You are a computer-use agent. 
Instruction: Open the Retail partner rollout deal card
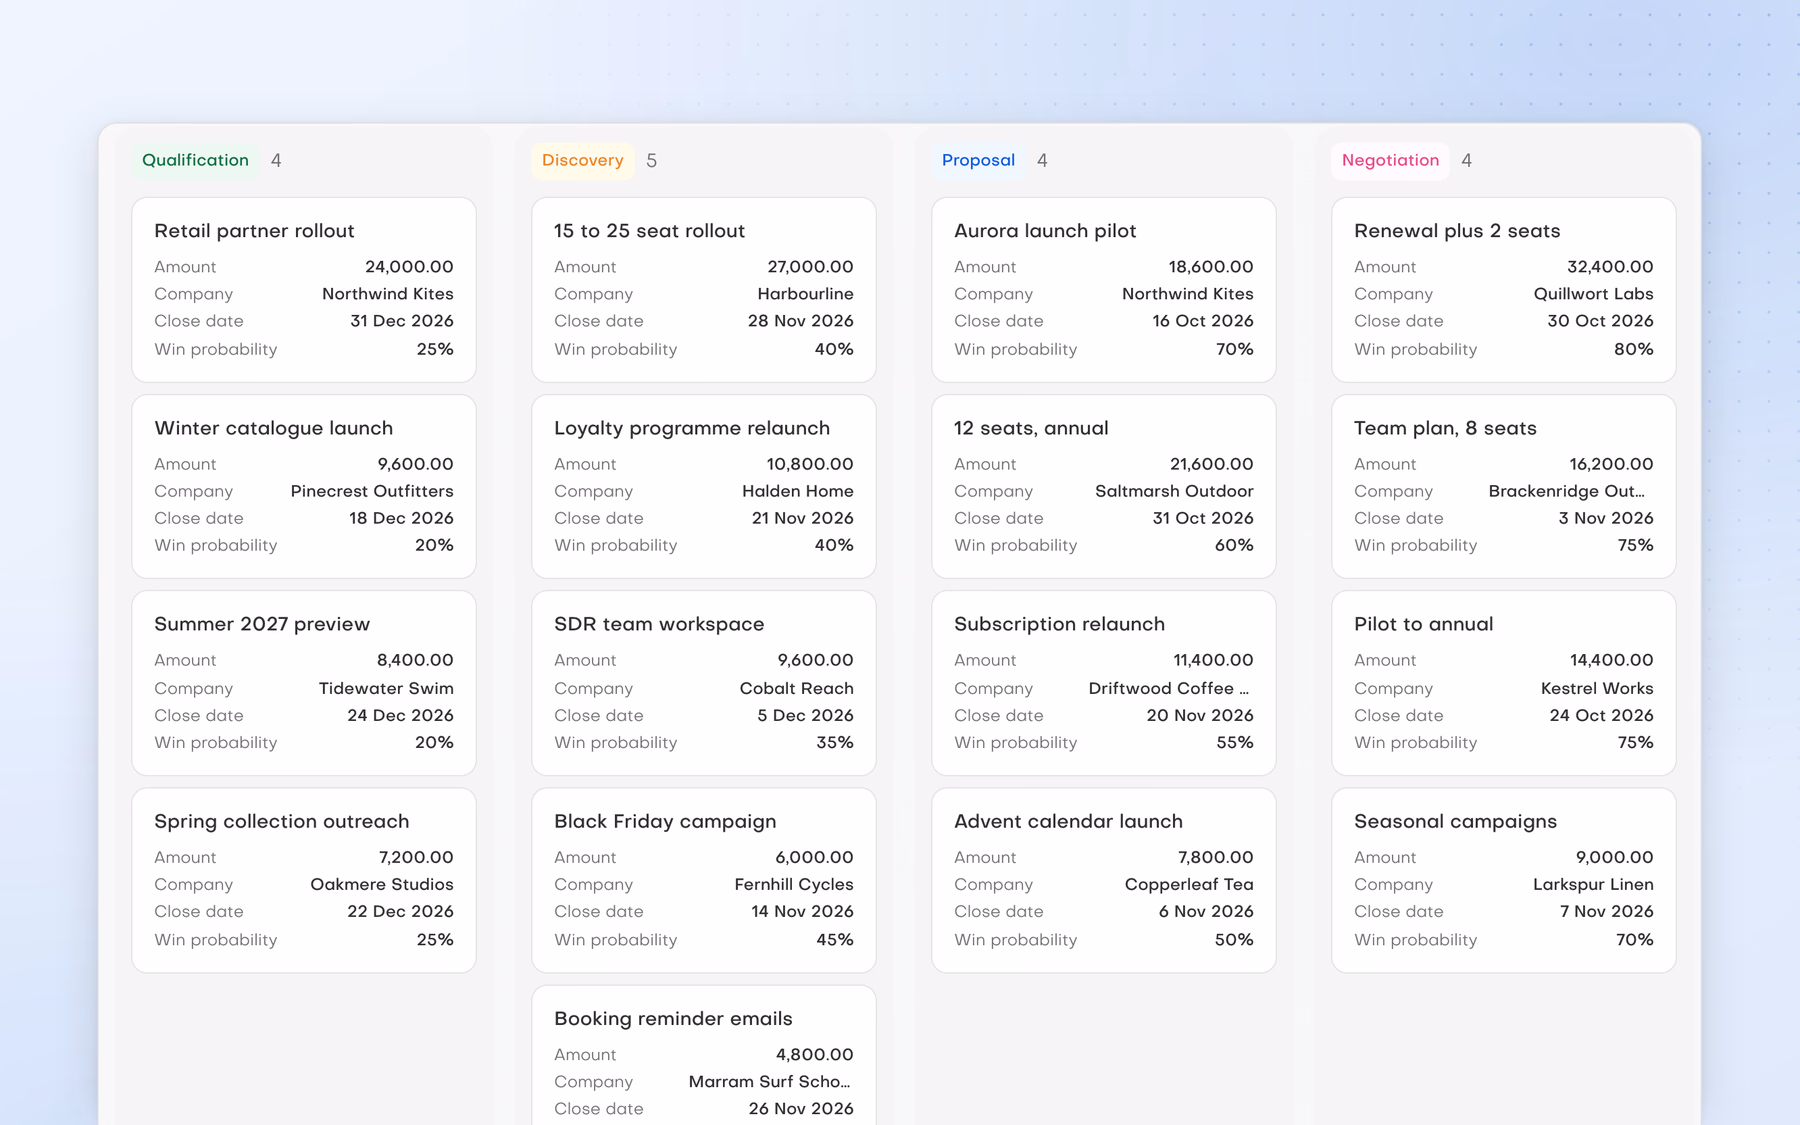304,289
